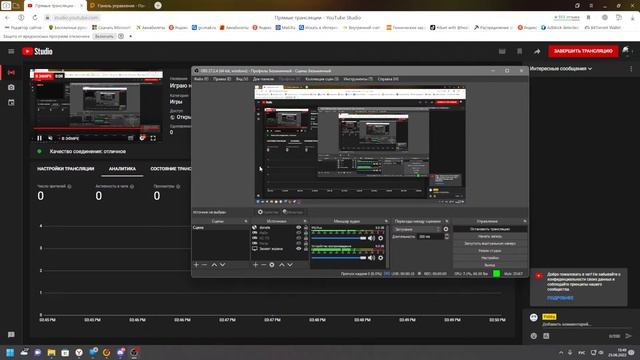Click Start Recording in OBS Controls

(490, 236)
